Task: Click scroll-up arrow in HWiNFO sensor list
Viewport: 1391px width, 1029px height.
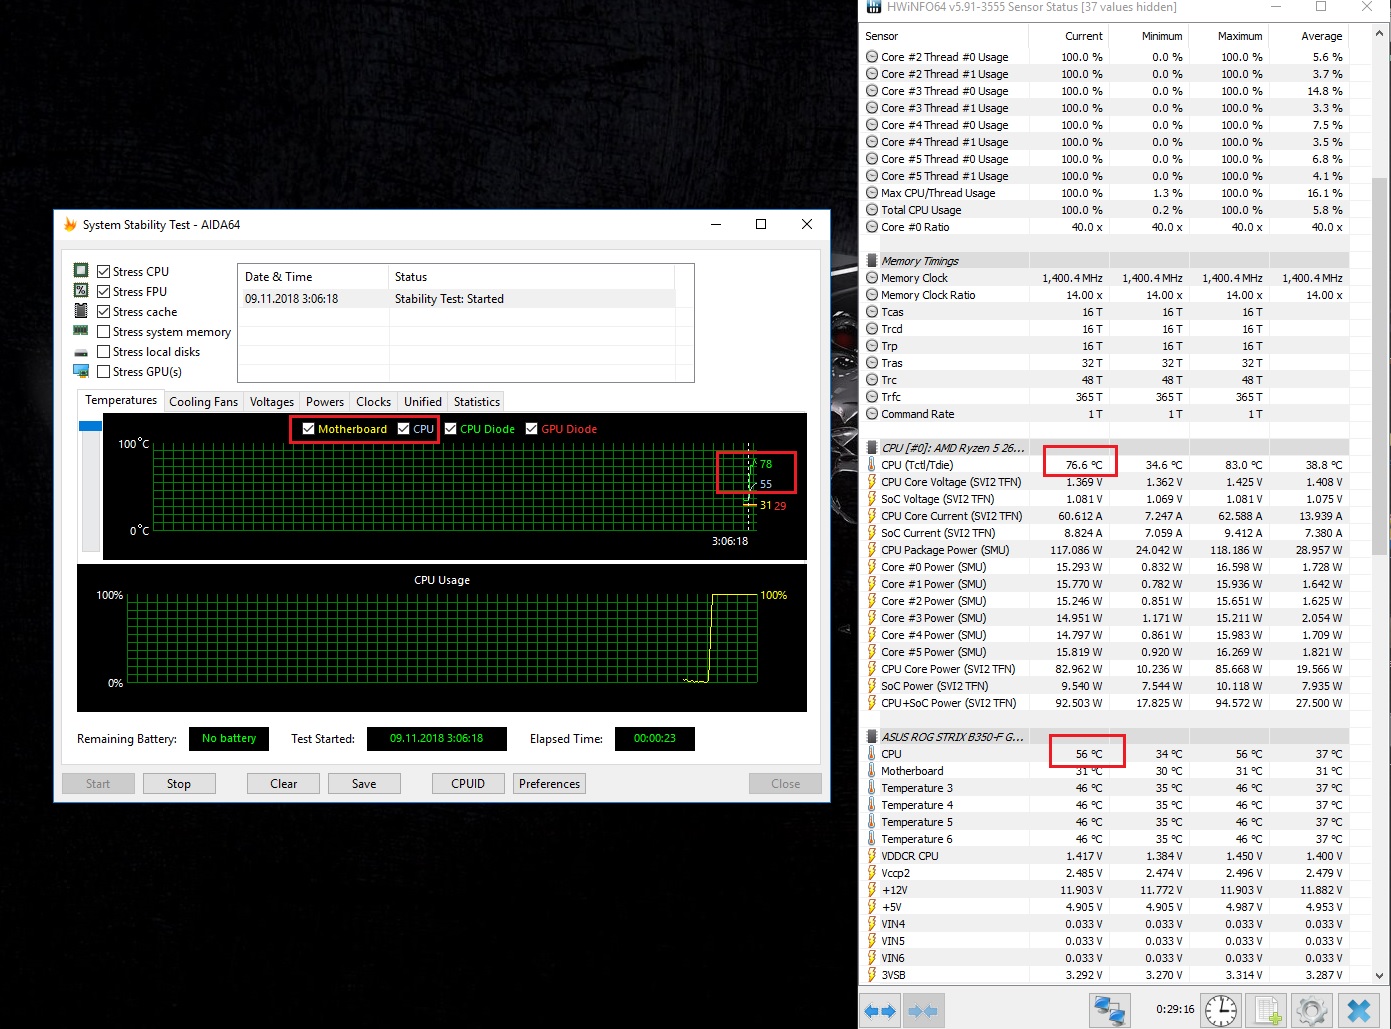Action: point(1380,34)
